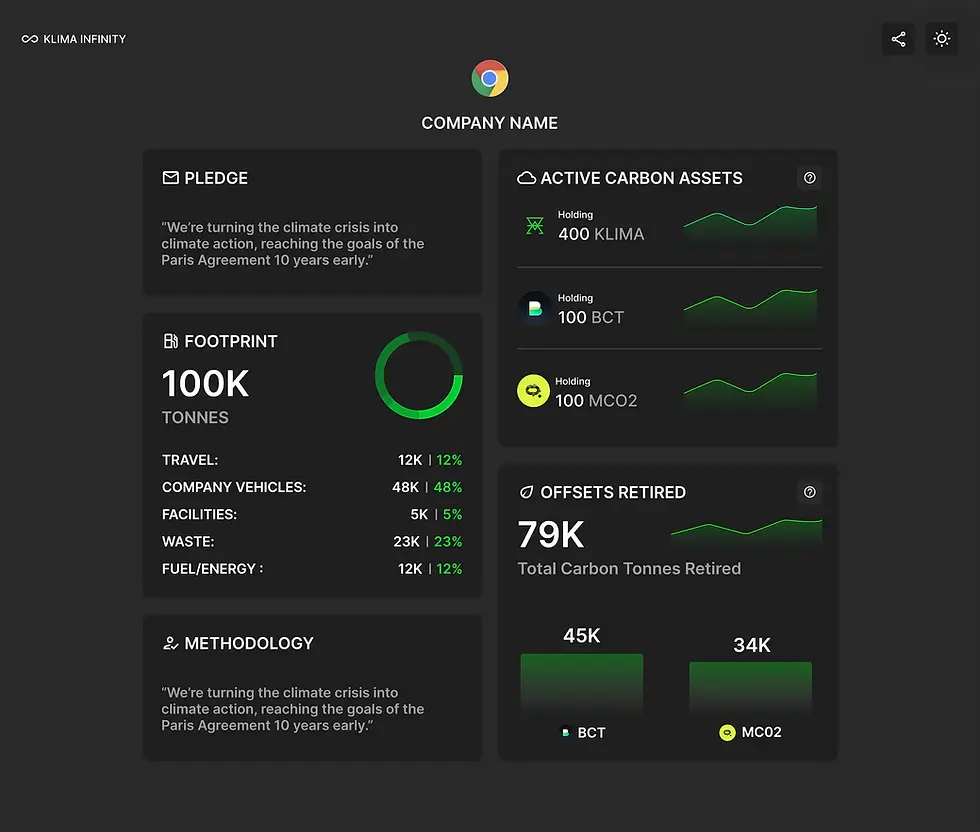Click the 400 KLIMA holding amount
The width and height of the screenshot is (980, 832).
[x=601, y=234]
